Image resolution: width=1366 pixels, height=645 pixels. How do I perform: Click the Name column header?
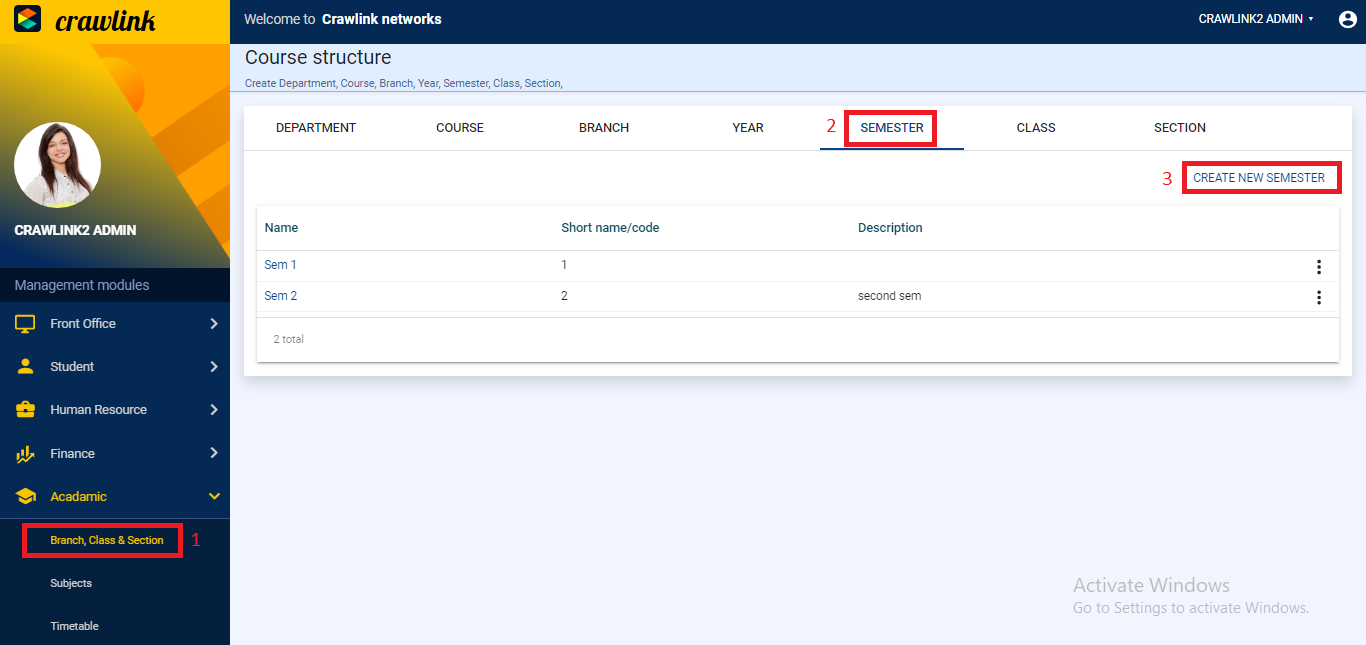click(x=281, y=228)
